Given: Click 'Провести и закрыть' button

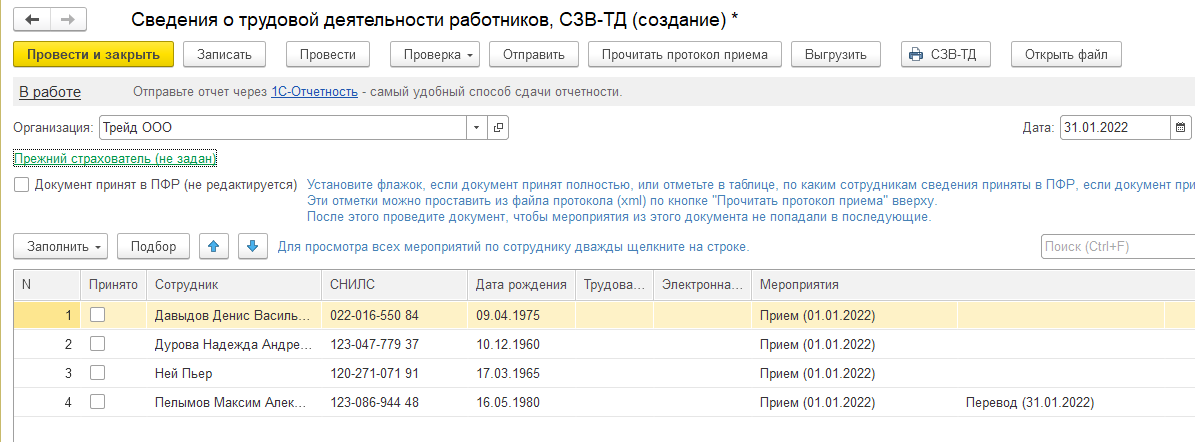Looking at the screenshot, I should point(94,54).
